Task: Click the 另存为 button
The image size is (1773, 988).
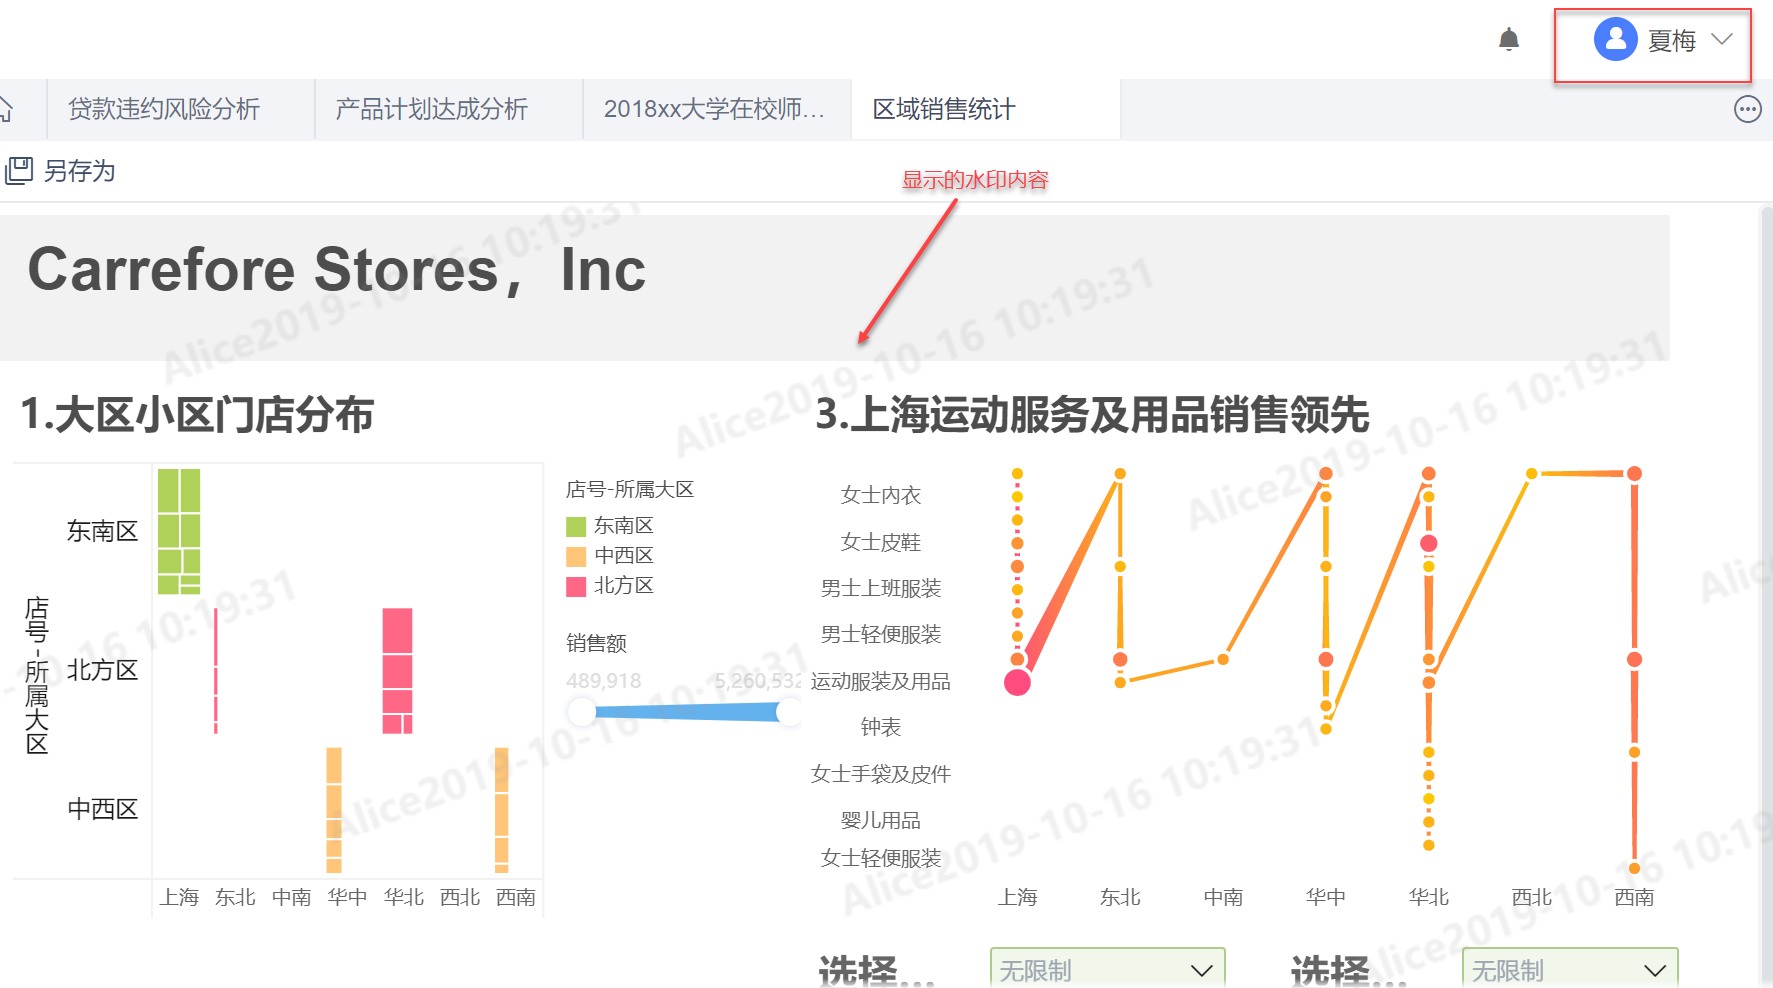Action: pos(61,171)
